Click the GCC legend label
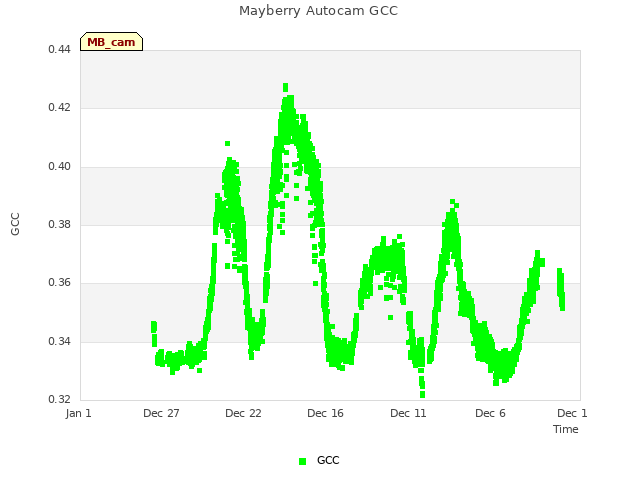This screenshot has height=480, width=640. pyautogui.click(x=328, y=460)
